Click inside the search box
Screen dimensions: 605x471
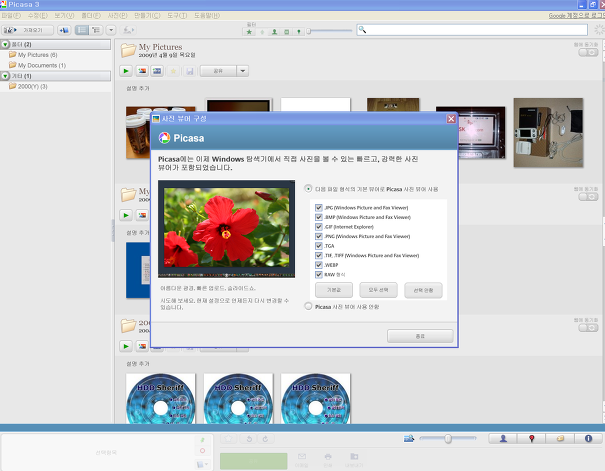(472, 30)
